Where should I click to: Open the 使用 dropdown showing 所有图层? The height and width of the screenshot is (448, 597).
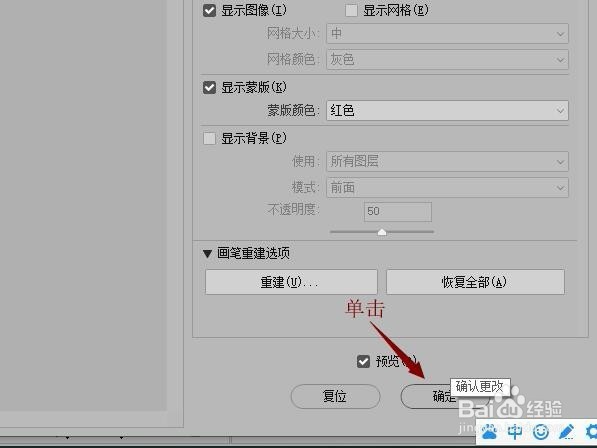(447, 161)
